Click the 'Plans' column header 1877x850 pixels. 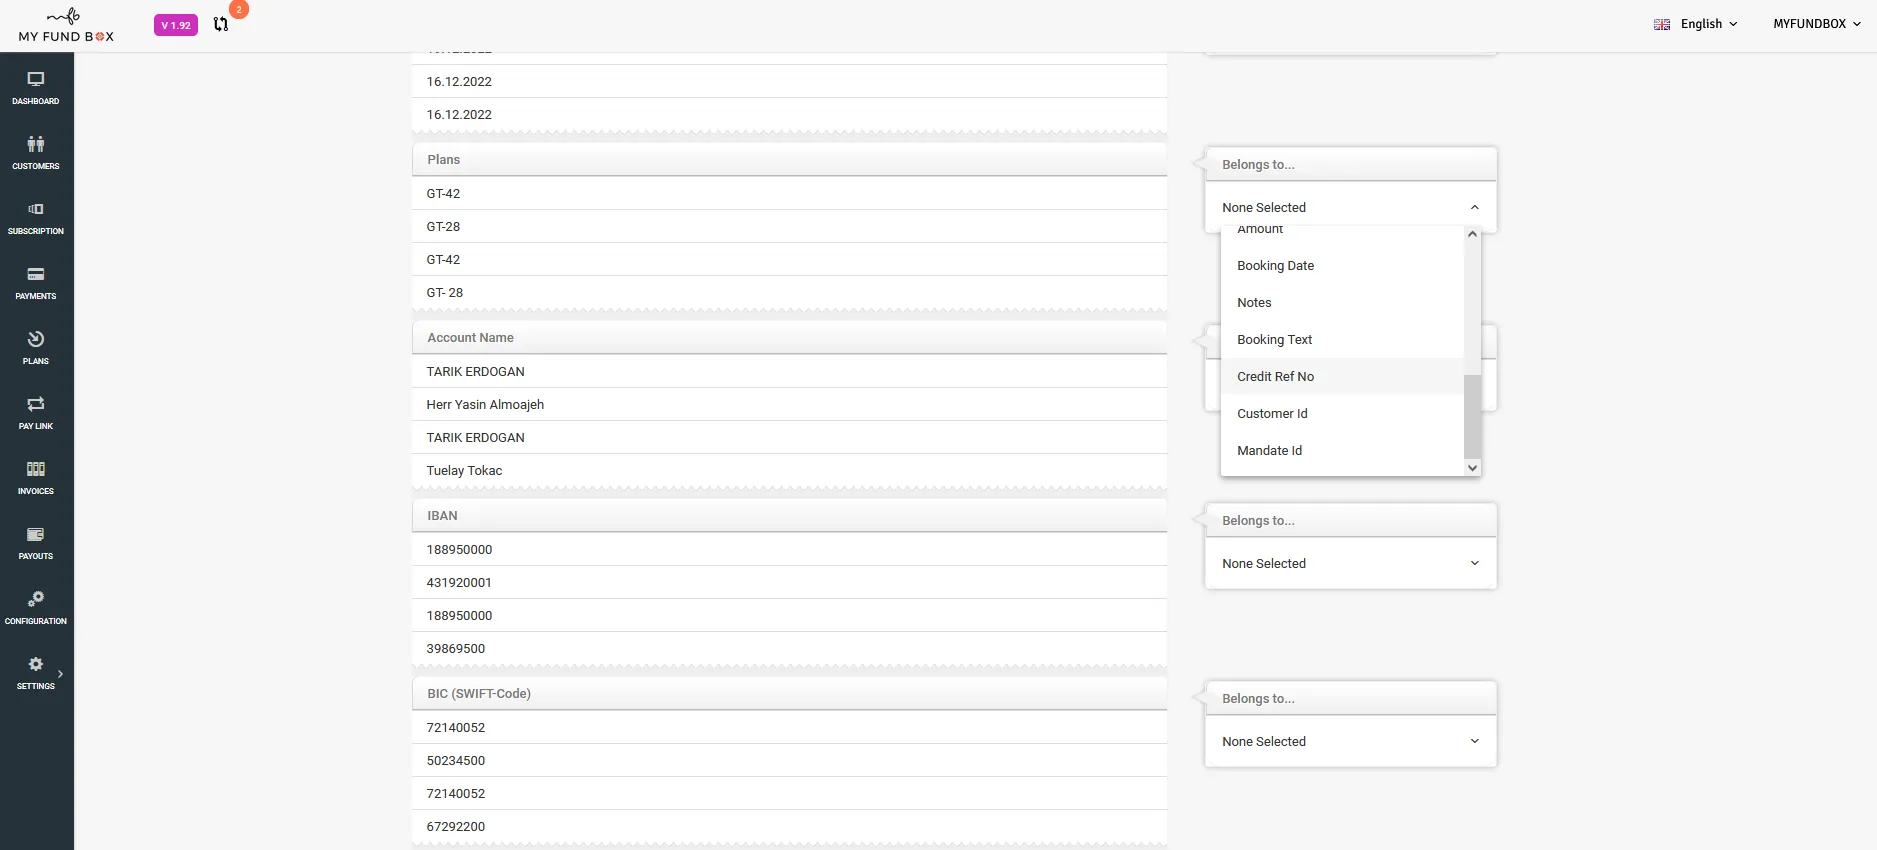(789, 160)
